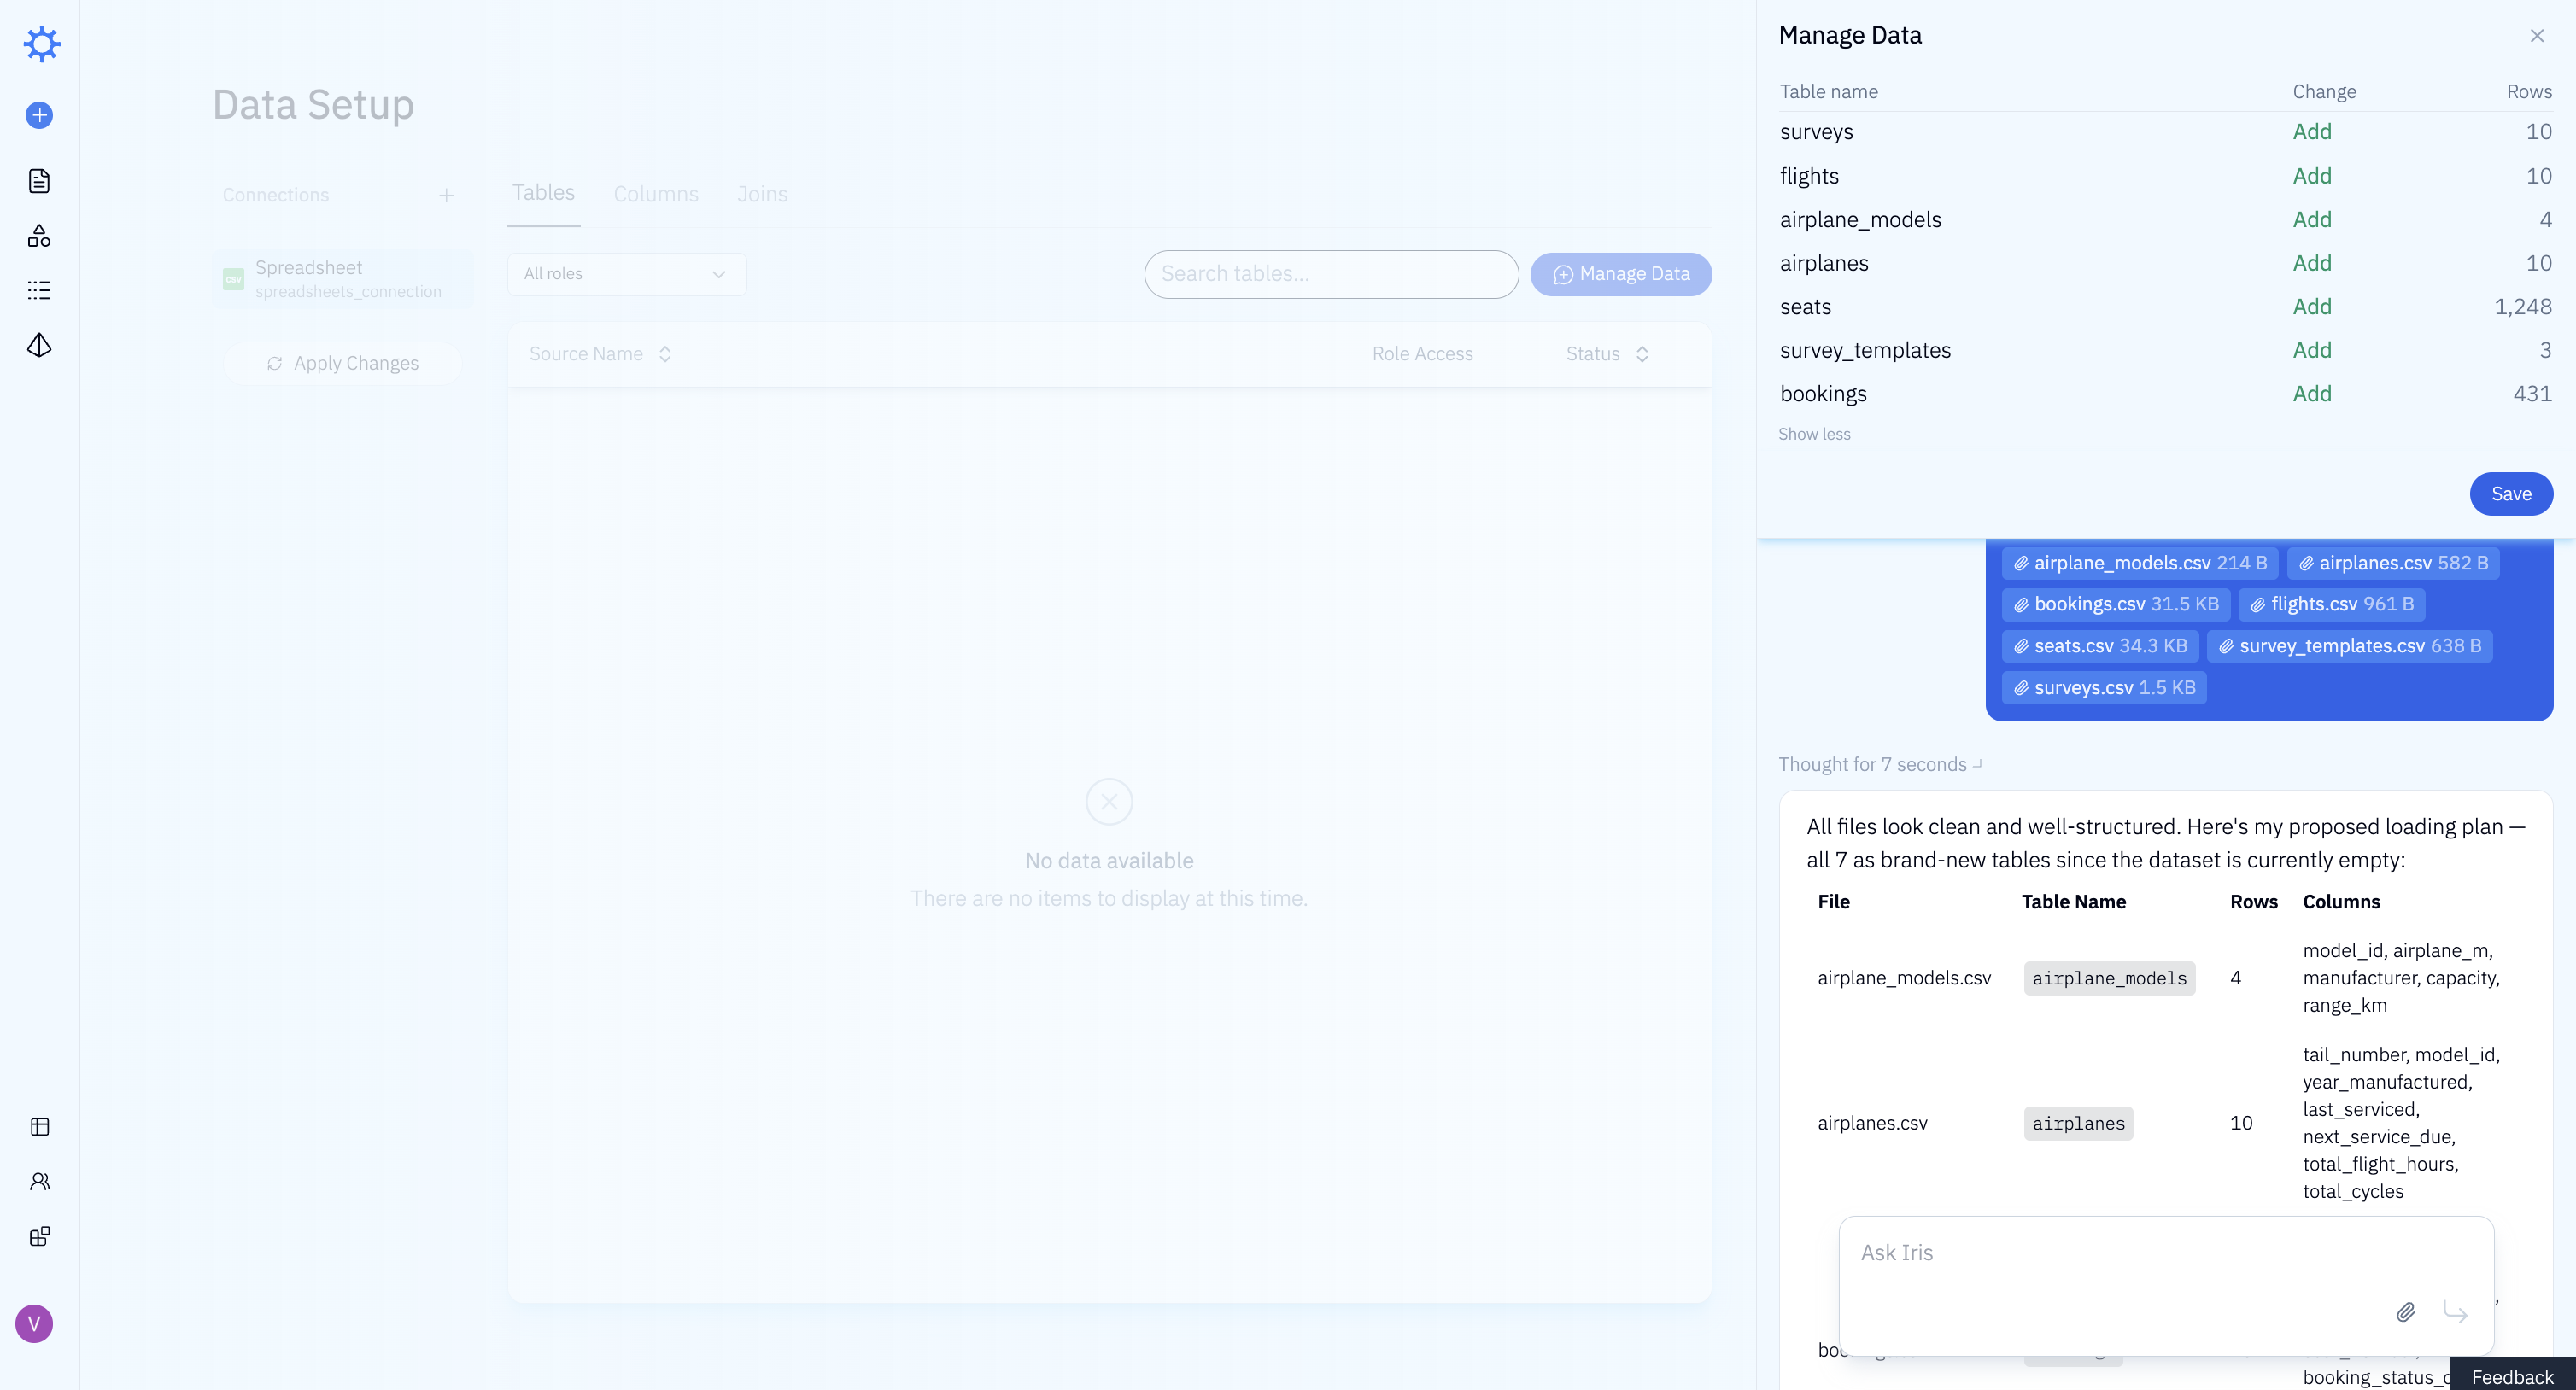2576x1390 pixels.
Task: Click the attach file paperclip icon
Action: coord(2405,1312)
